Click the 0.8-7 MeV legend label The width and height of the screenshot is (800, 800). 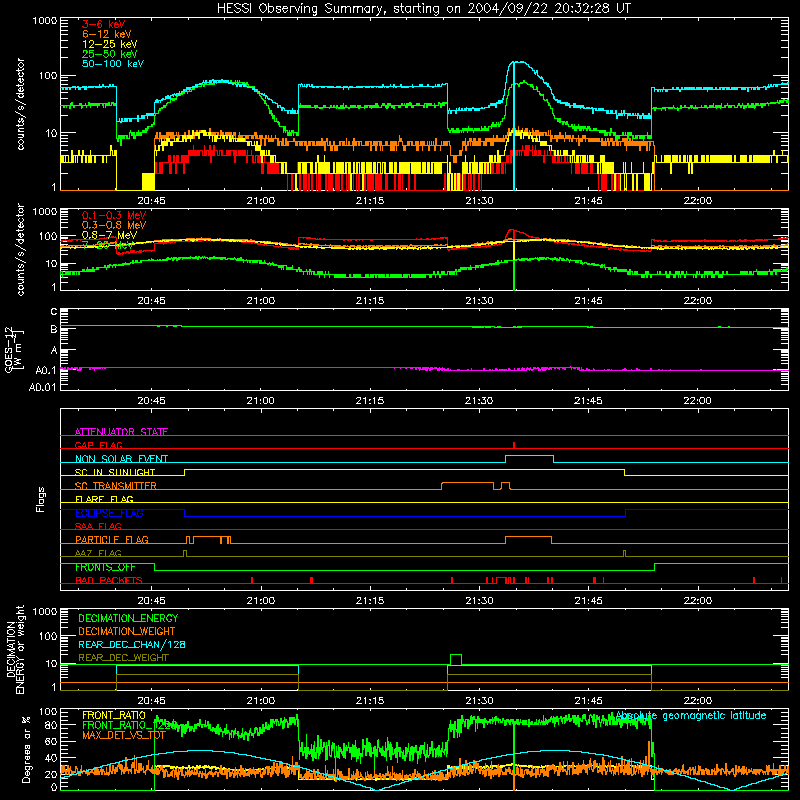110,235
